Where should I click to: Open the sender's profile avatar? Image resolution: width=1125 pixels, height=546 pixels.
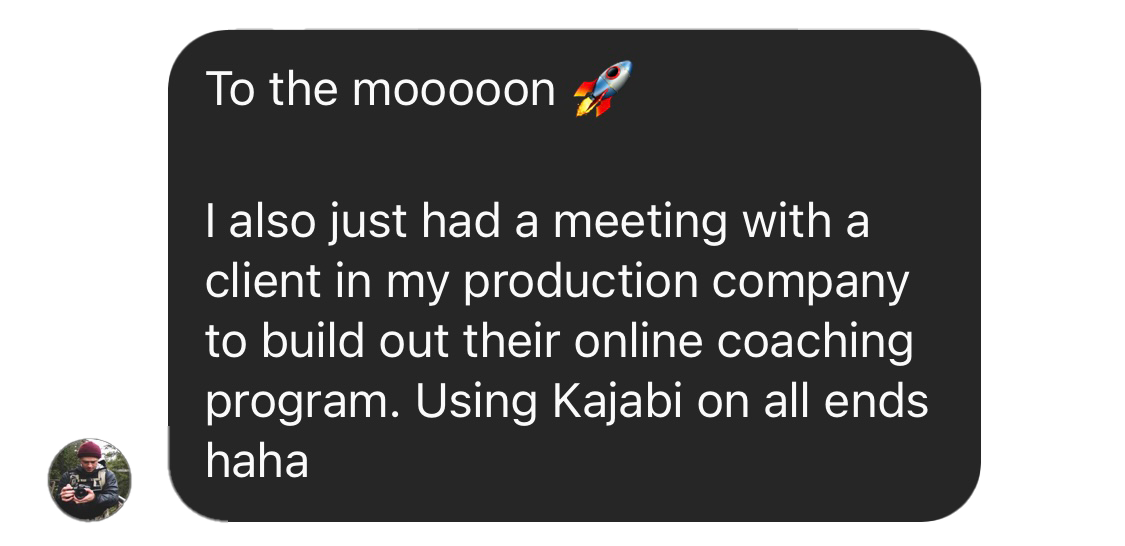(x=90, y=479)
